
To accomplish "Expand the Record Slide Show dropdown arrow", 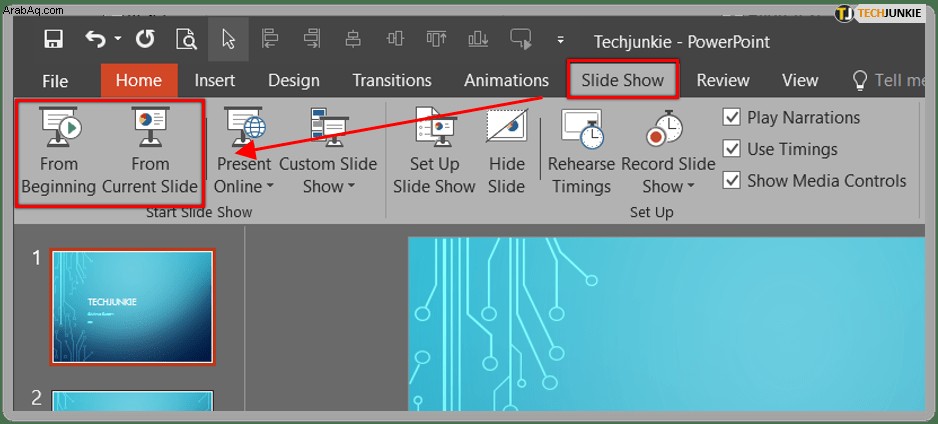I will pos(691,187).
